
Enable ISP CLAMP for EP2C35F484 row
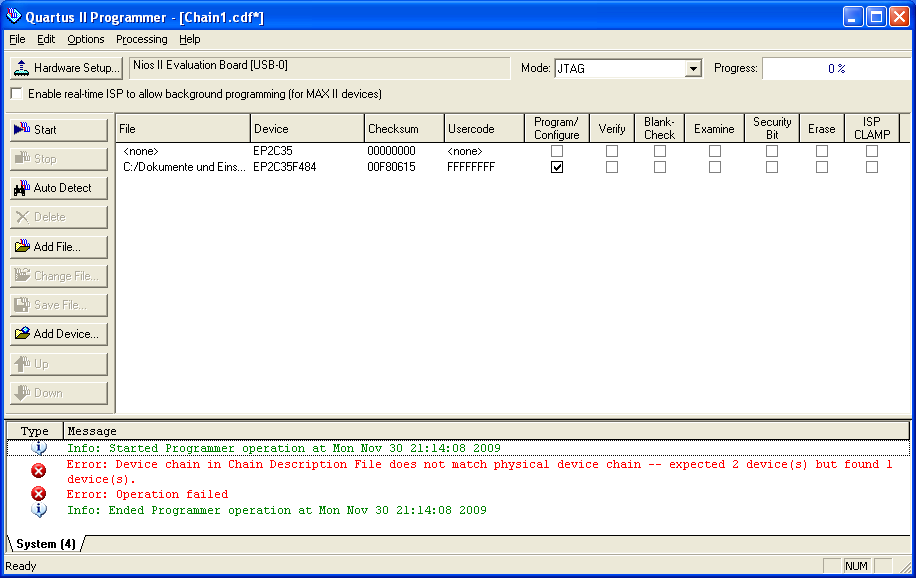872,167
